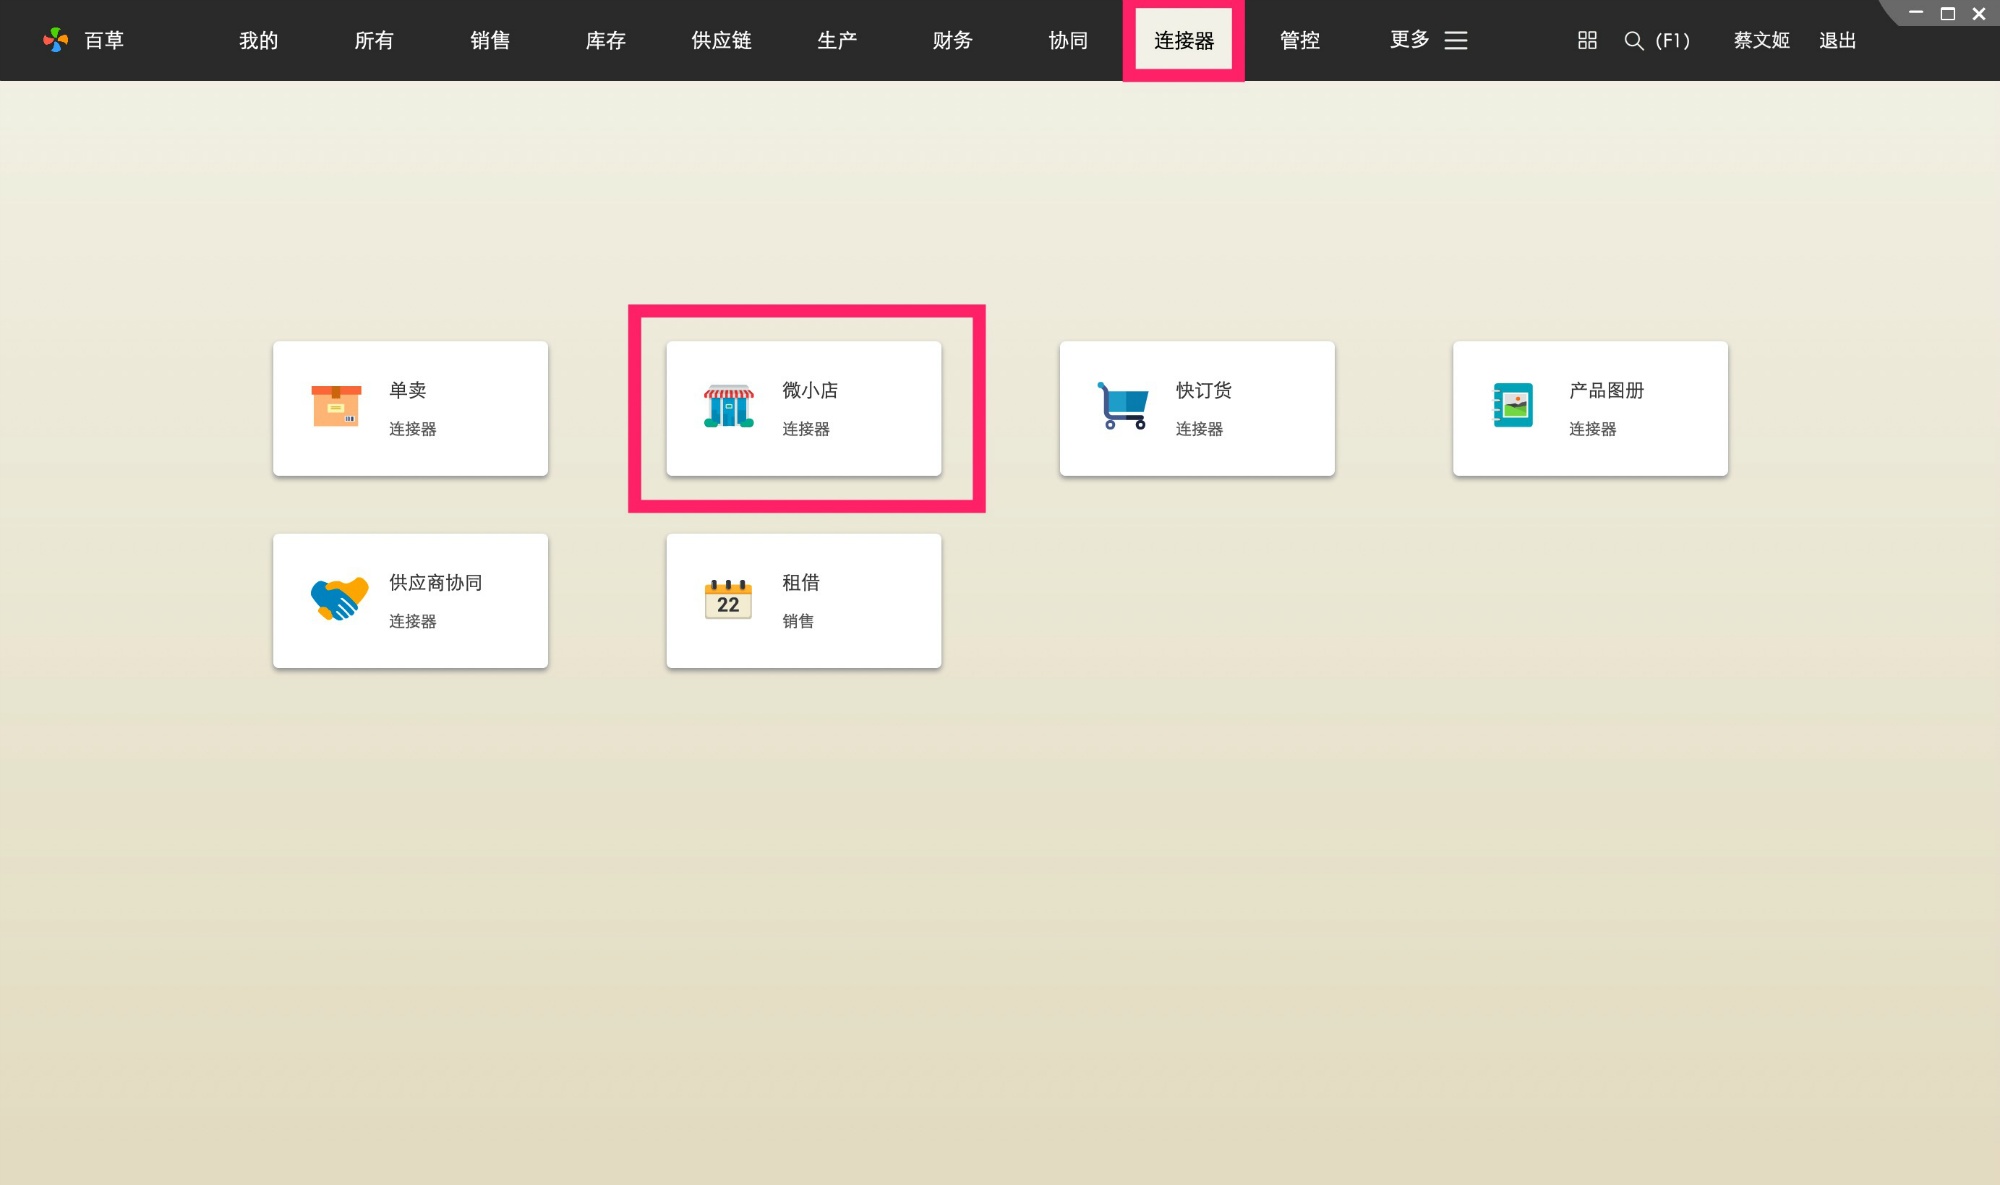Open the 产品图册 album icon
2000x1185 pixels.
[1513, 406]
